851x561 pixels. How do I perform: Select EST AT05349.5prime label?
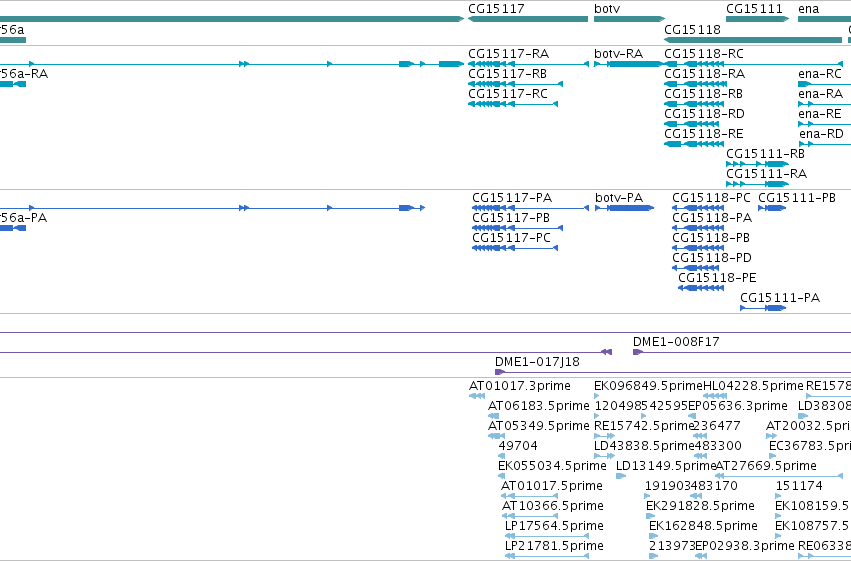pyautogui.click(x=538, y=426)
